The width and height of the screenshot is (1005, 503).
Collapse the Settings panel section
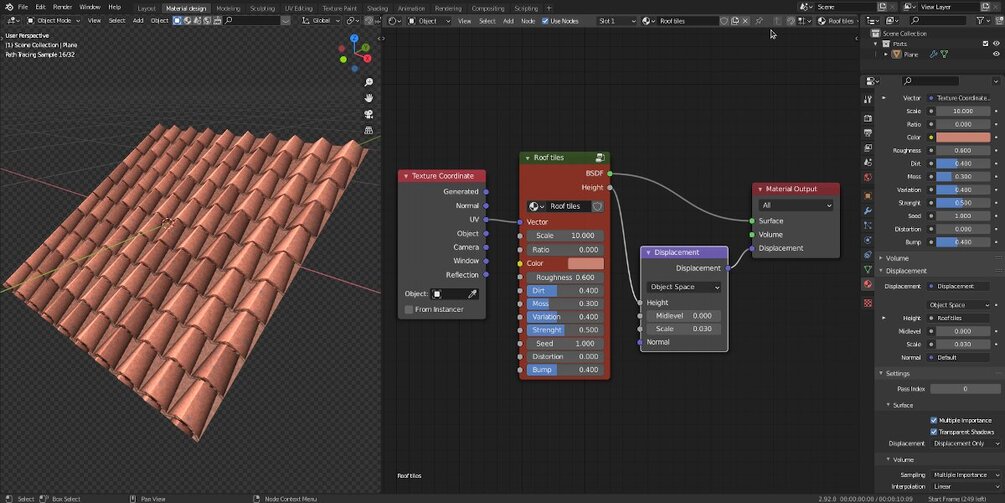pos(897,374)
